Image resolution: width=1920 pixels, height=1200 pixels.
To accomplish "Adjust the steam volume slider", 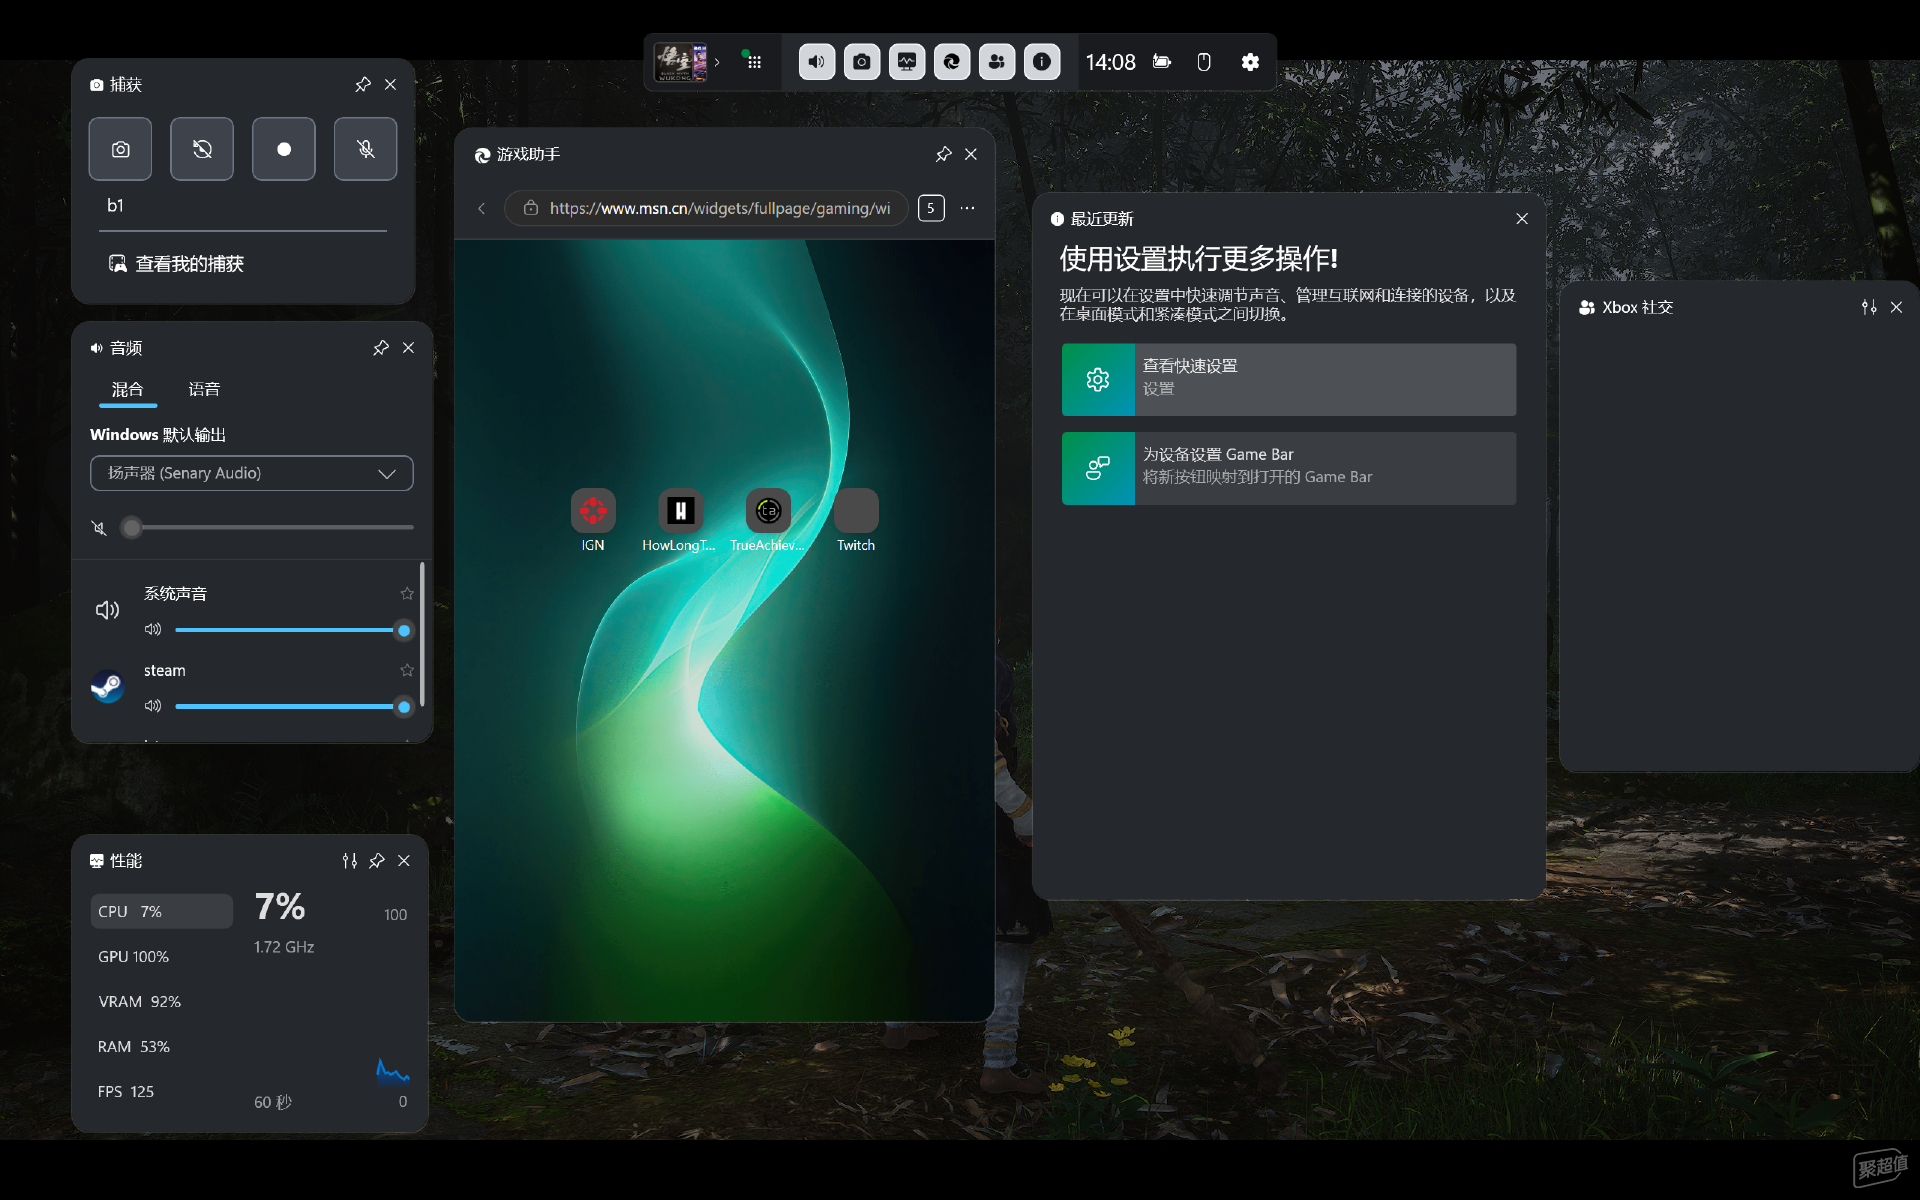I will tap(292, 707).
